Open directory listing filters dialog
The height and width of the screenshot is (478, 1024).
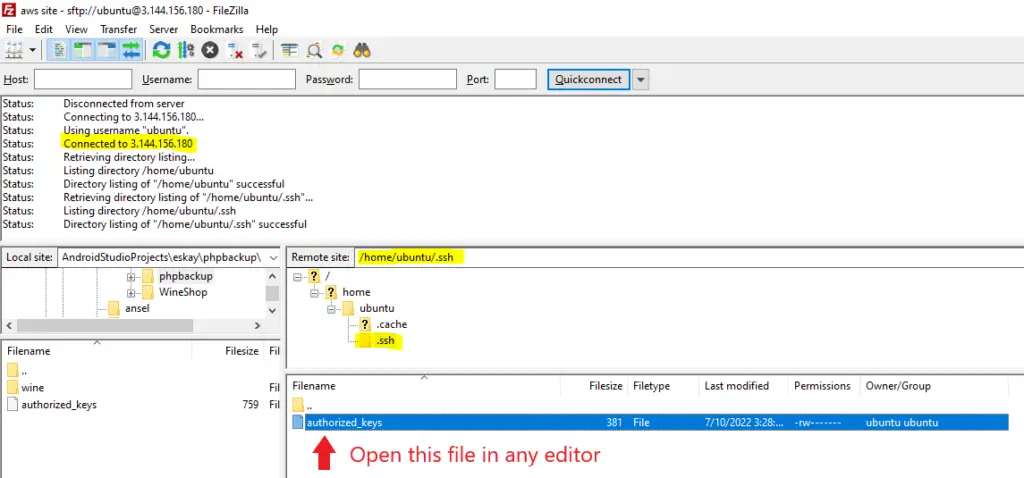pos(289,50)
